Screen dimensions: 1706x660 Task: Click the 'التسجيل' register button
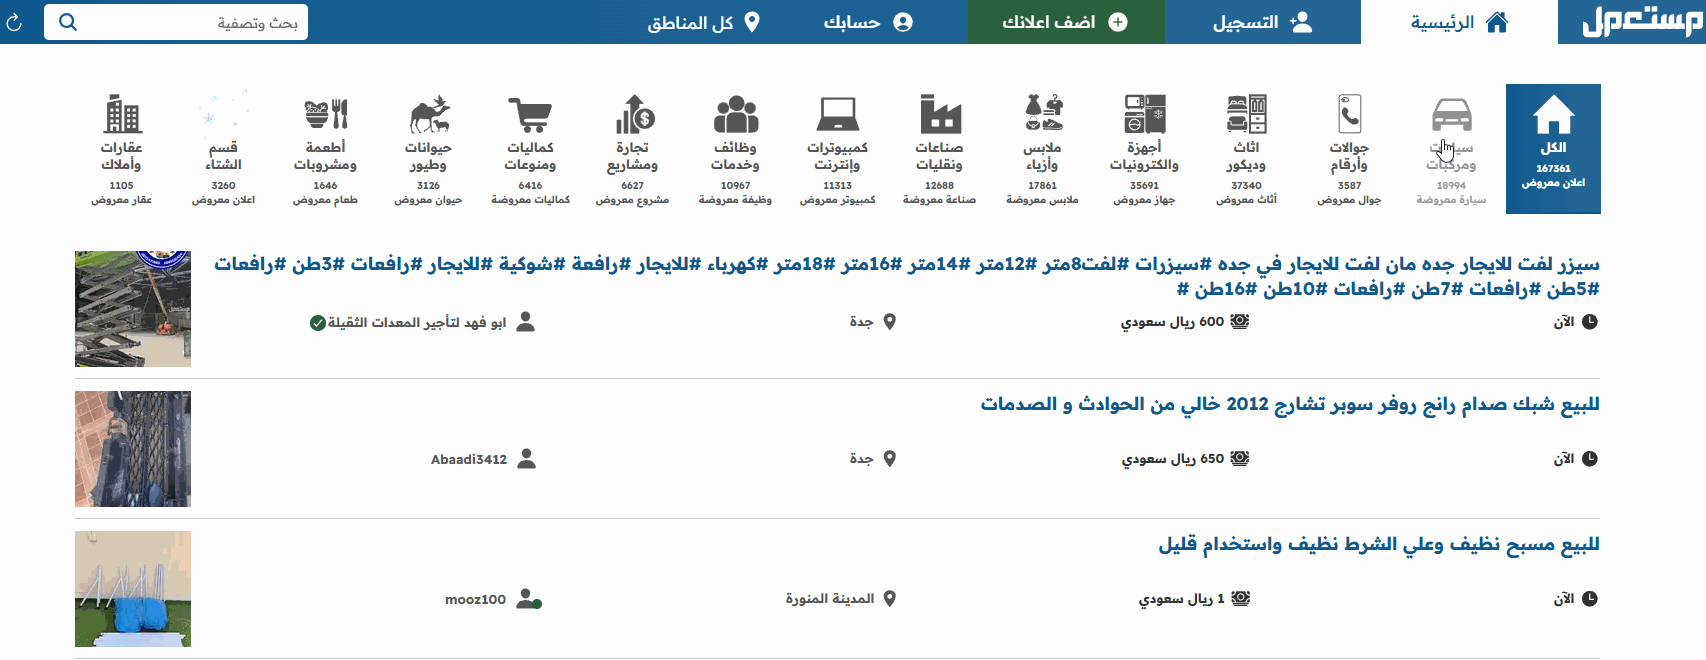1262,22
